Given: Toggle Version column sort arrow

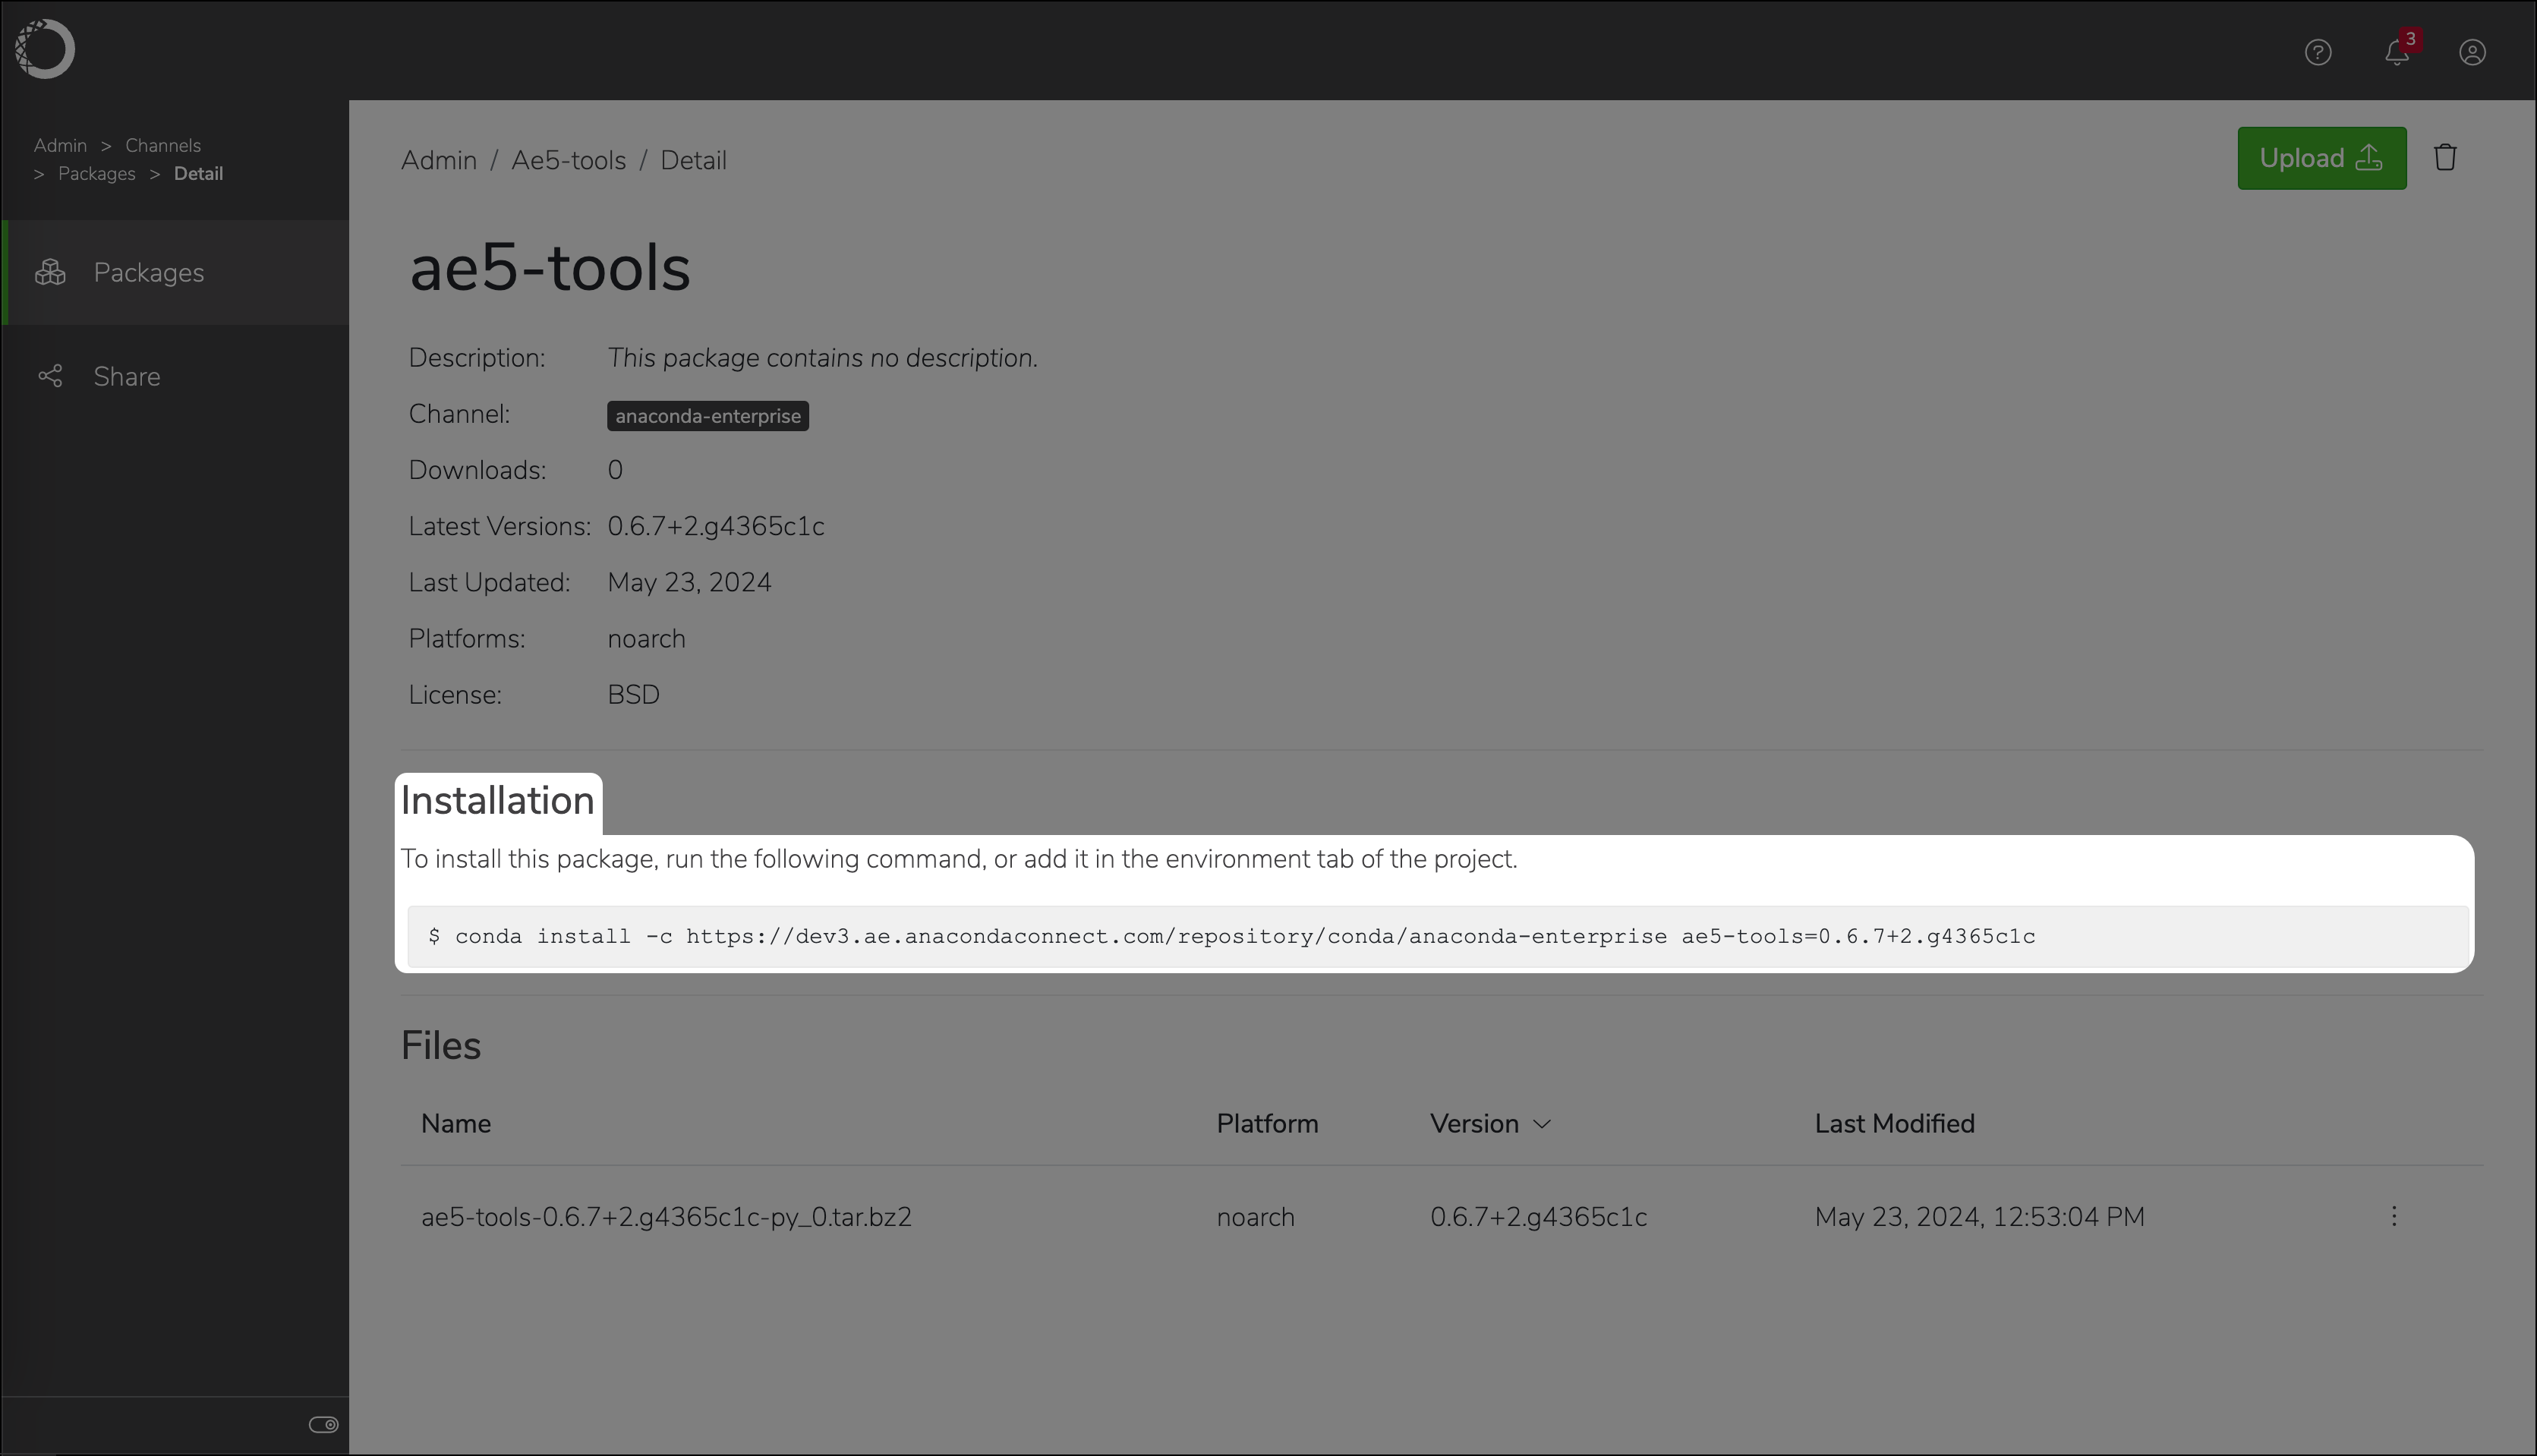Looking at the screenshot, I should pos(1542,1124).
